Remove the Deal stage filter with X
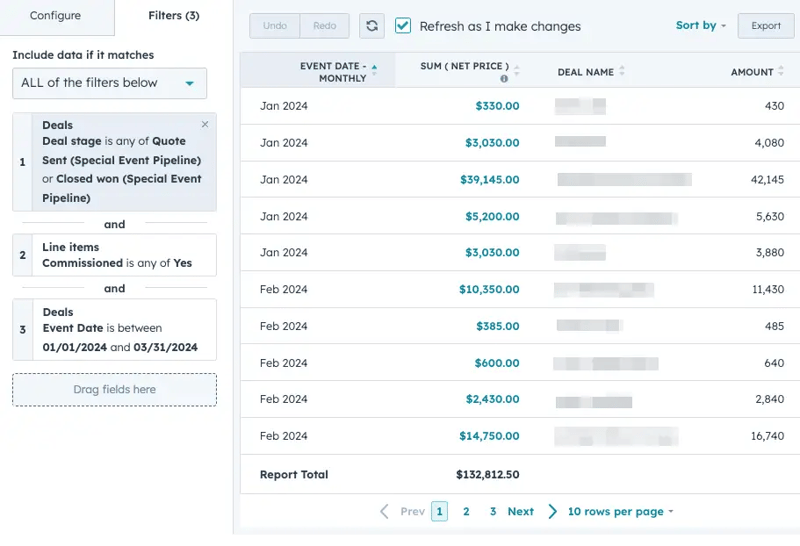The height and width of the screenshot is (546, 800). coord(205,124)
